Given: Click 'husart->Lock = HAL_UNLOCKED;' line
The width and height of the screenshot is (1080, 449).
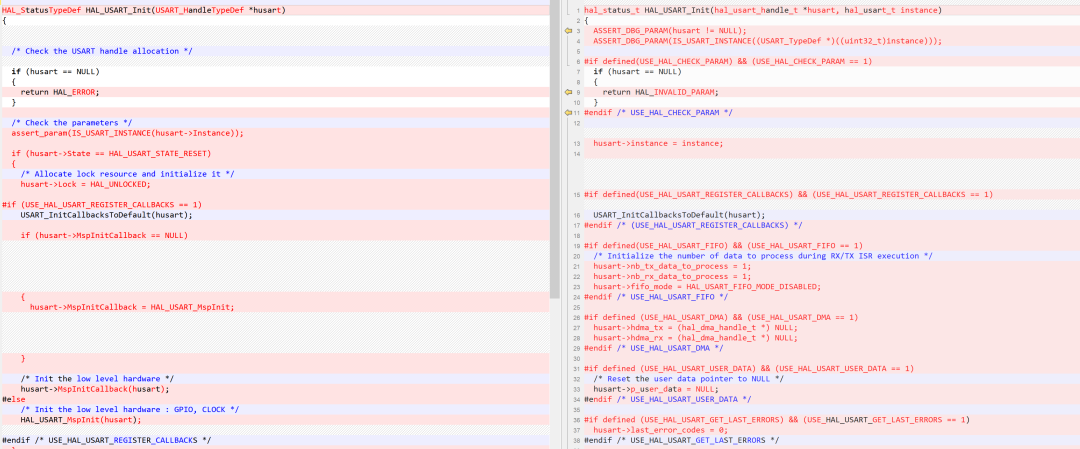Looking at the screenshot, I should click(85, 185).
